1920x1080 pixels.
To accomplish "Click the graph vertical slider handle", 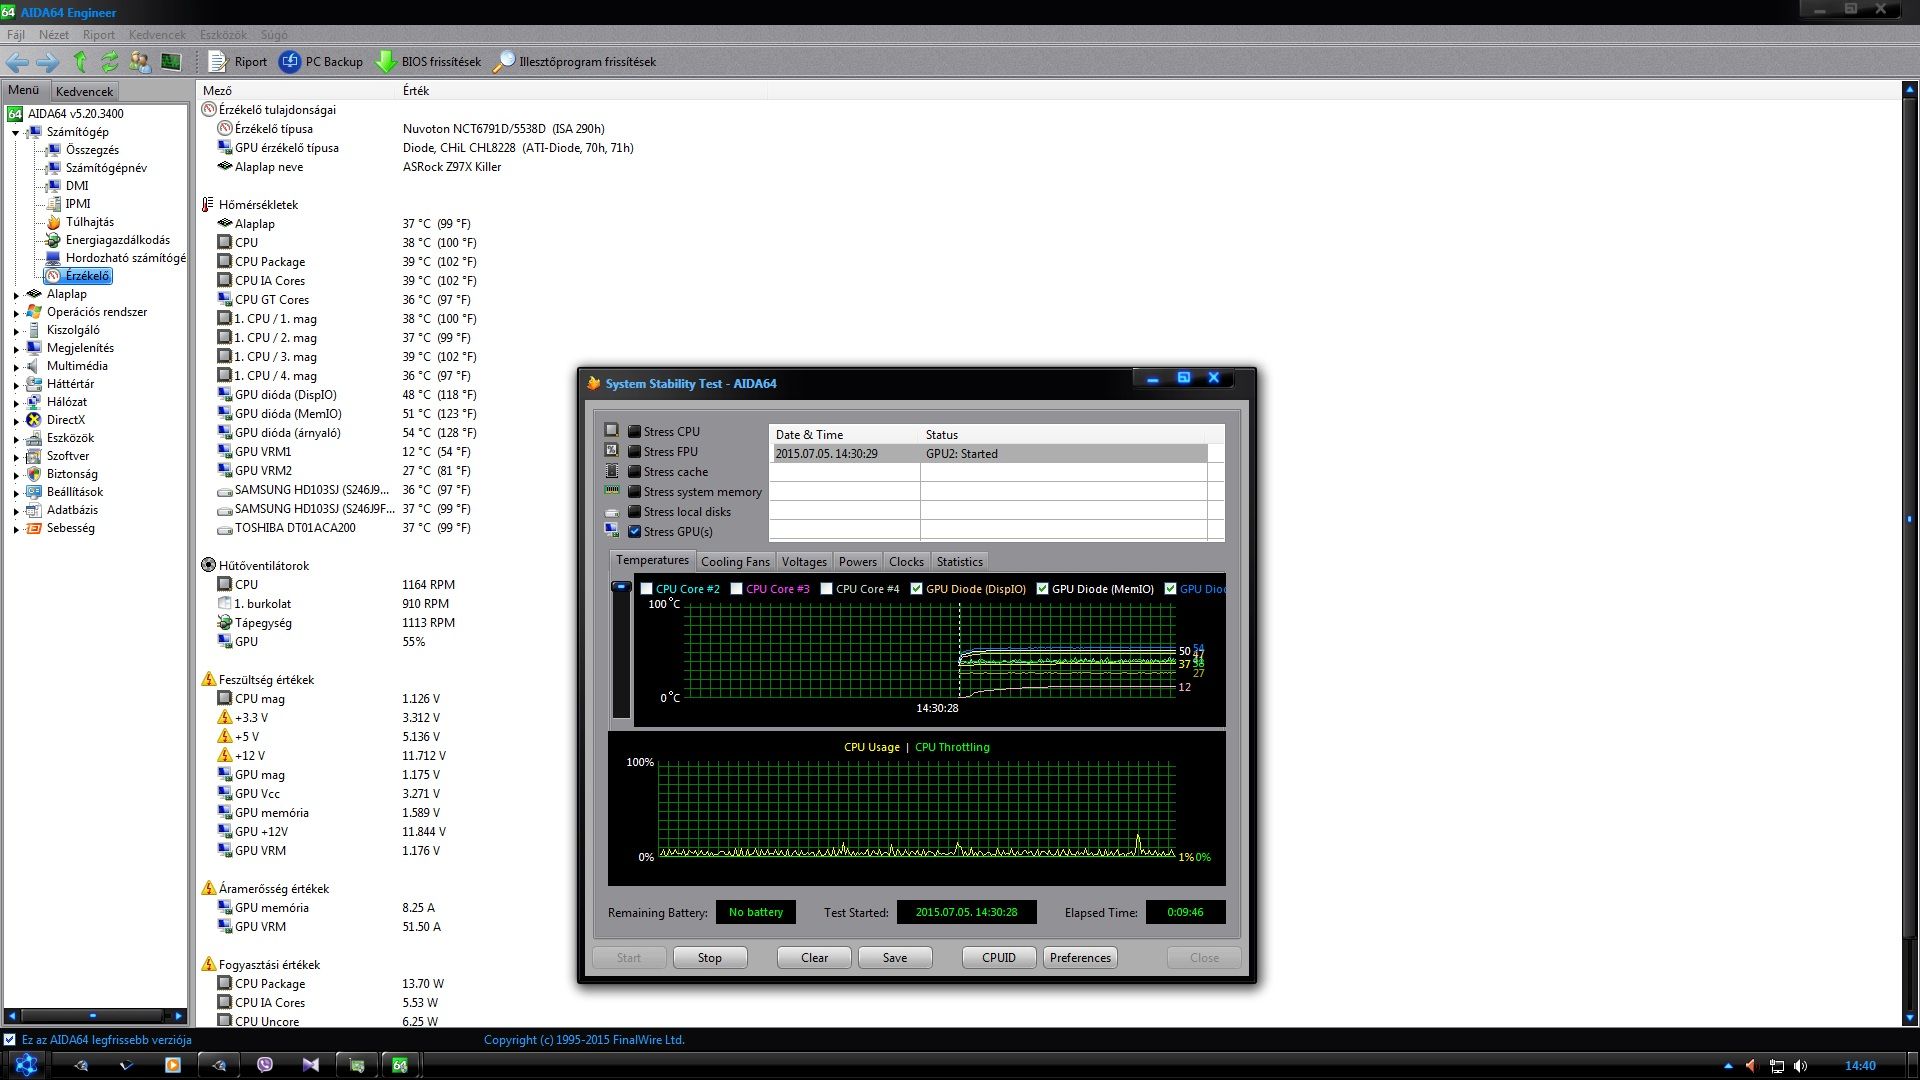I will (621, 588).
